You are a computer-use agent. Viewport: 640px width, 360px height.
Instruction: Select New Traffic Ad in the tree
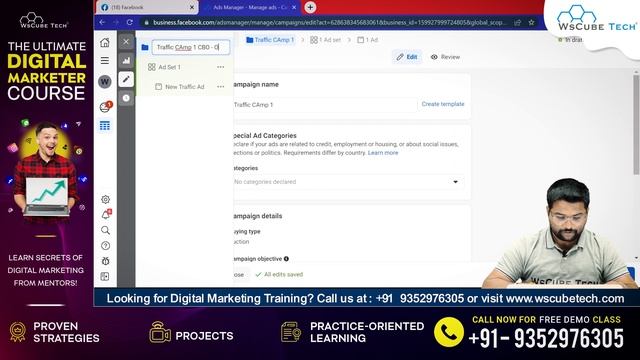(x=184, y=87)
